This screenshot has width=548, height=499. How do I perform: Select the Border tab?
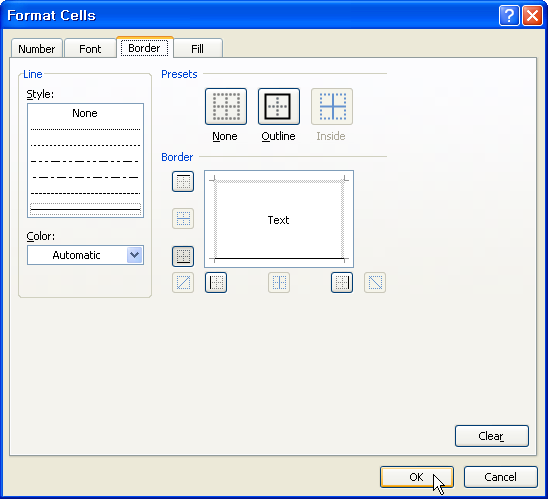144,48
